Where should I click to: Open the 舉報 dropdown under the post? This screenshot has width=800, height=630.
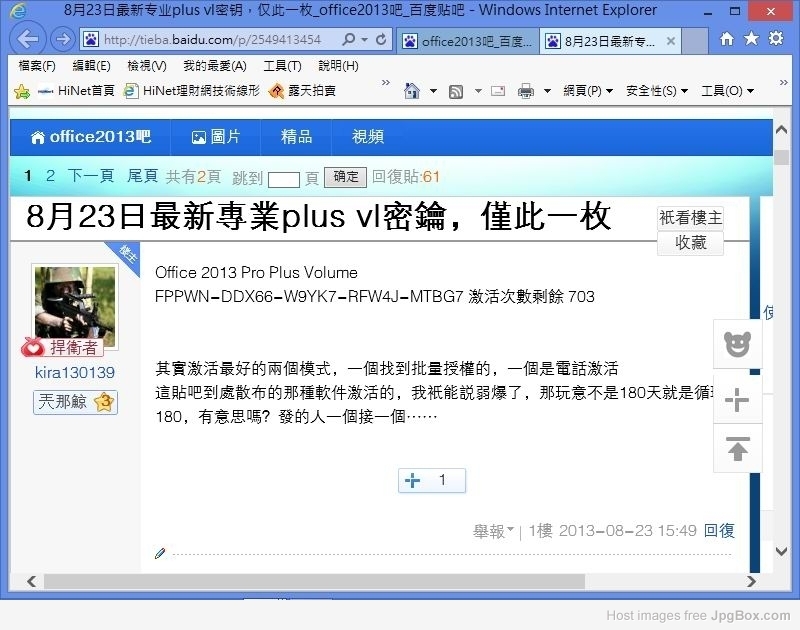coord(493,531)
